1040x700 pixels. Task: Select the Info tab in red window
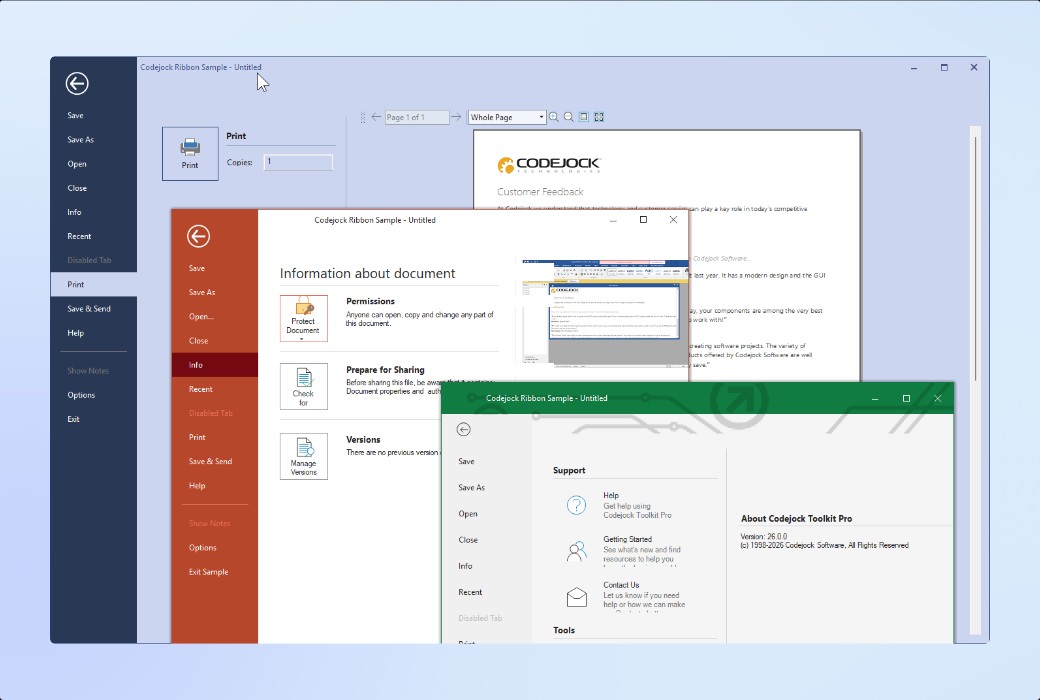(214, 365)
